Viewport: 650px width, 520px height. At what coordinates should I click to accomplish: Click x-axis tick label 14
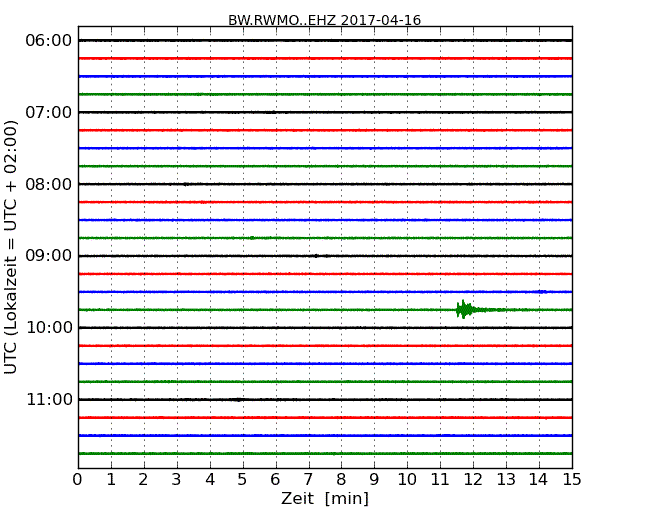[x=538, y=480]
